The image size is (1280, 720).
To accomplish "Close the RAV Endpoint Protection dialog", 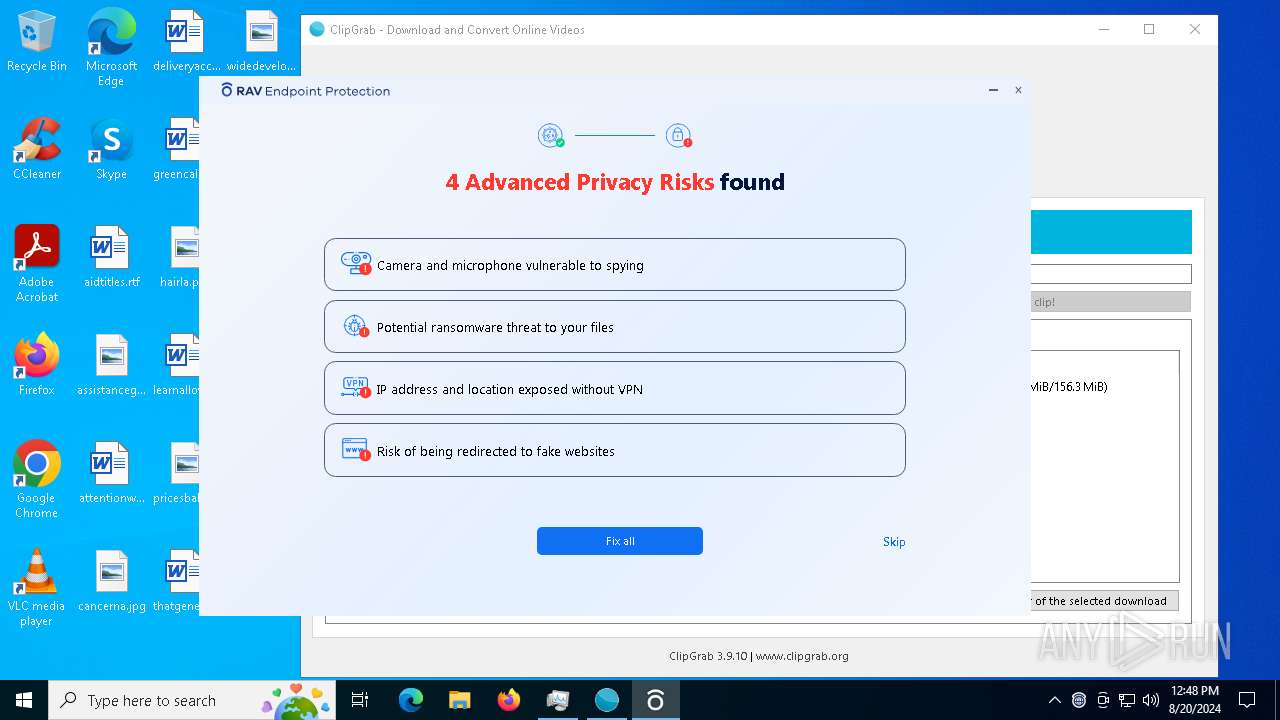I will pos(1018,90).
